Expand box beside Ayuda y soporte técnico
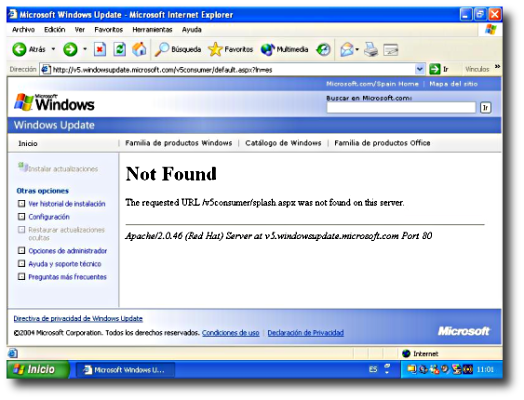The width and height of the screenshot is (524, 400). click(x=21, y=264)
